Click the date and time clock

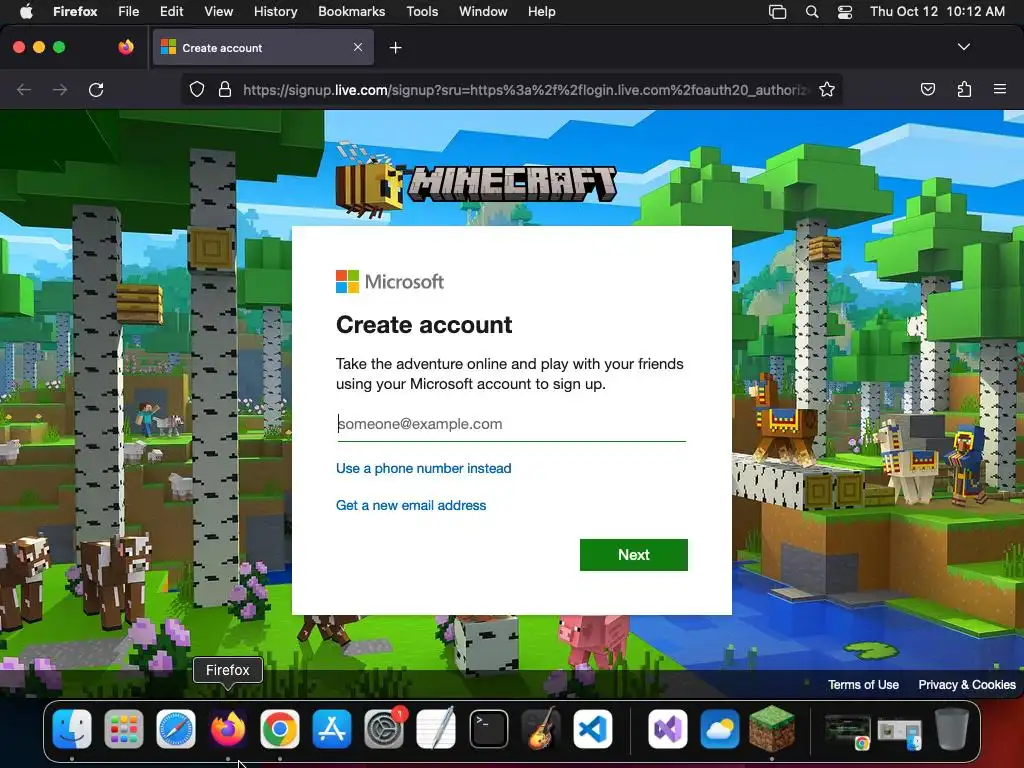point(937,11)
